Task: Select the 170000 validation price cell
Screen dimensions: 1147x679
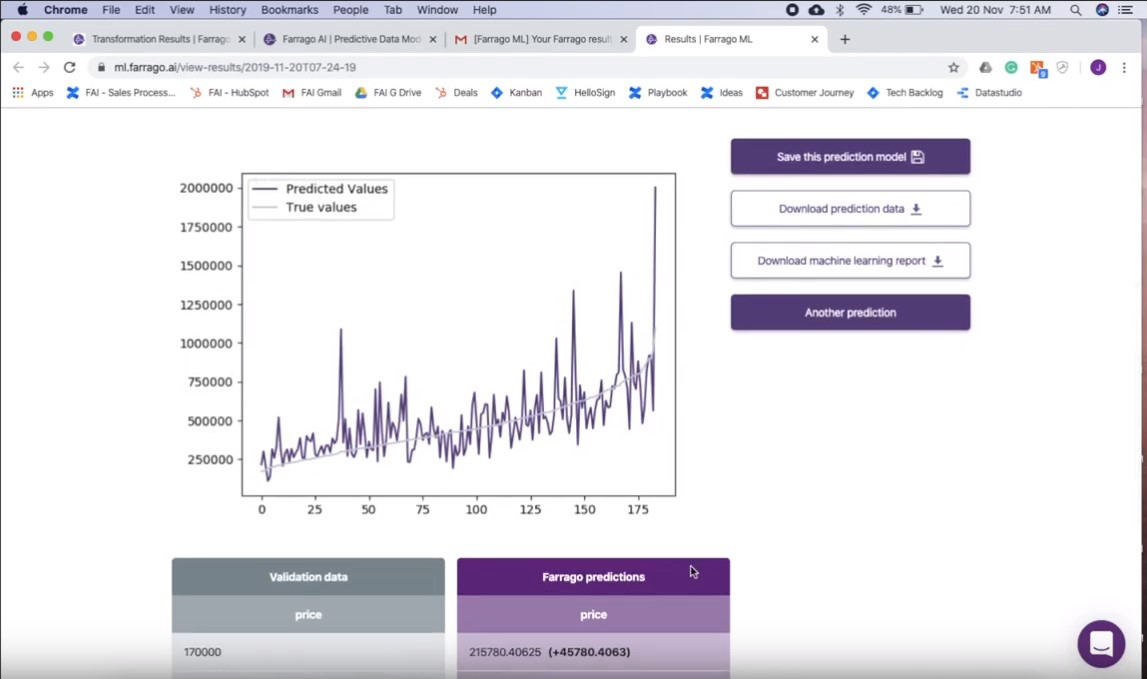Action: point(308,652)
